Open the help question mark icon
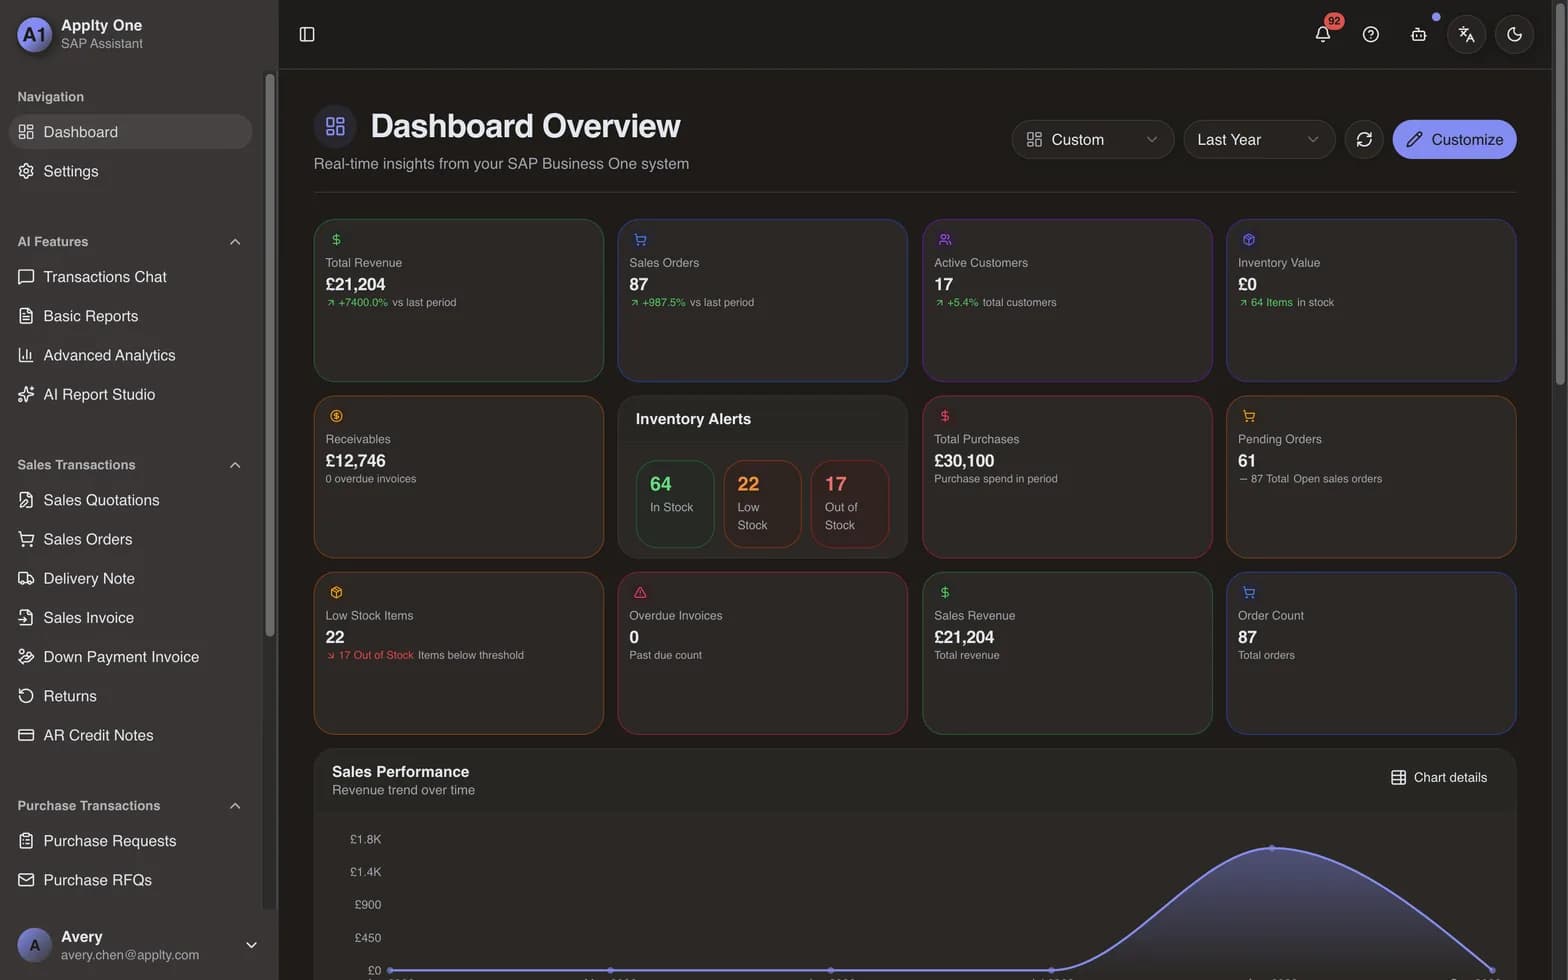Image resolution: width=1568 pixels, height=980 pixels. tap(1371, 34)
